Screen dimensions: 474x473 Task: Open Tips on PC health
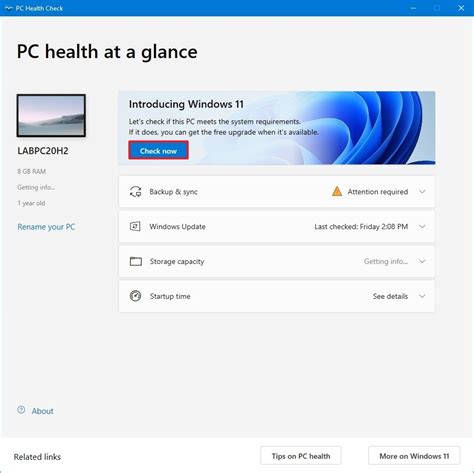point(301,456)
